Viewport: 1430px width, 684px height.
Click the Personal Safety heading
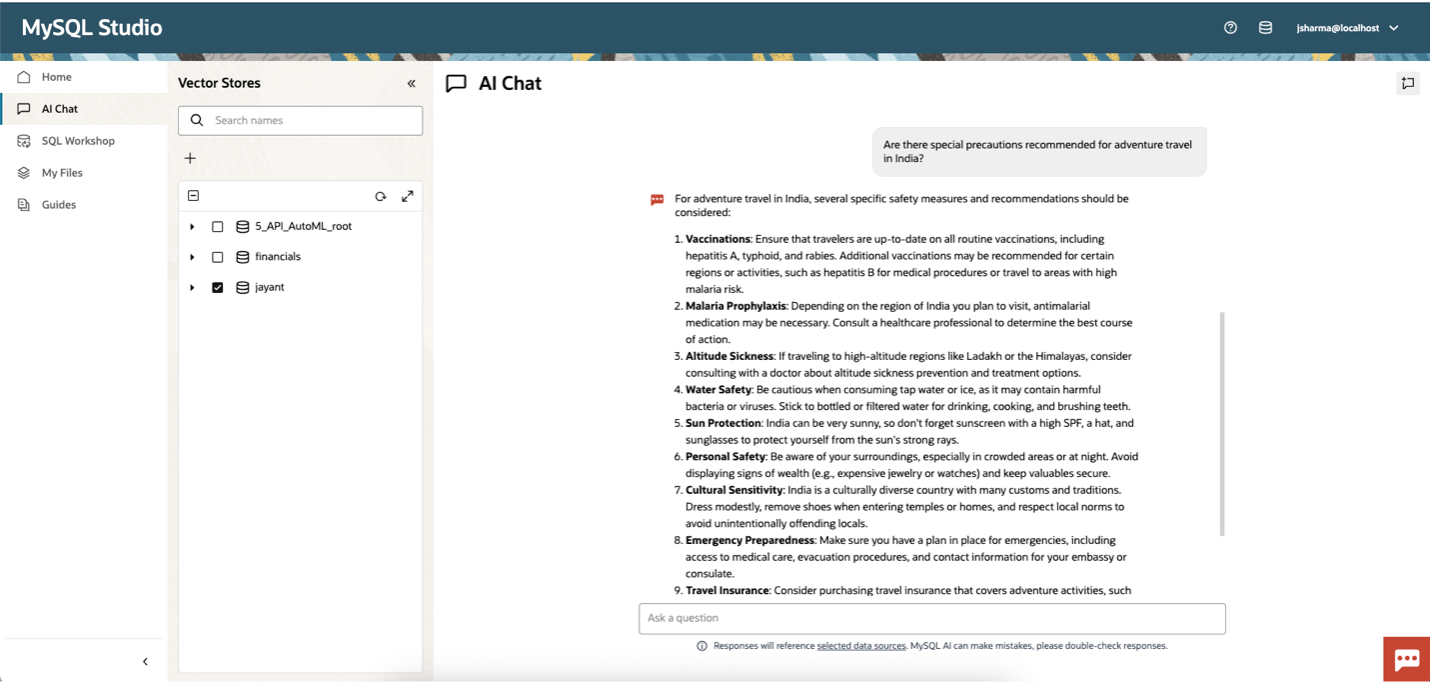tap(726, 457)
